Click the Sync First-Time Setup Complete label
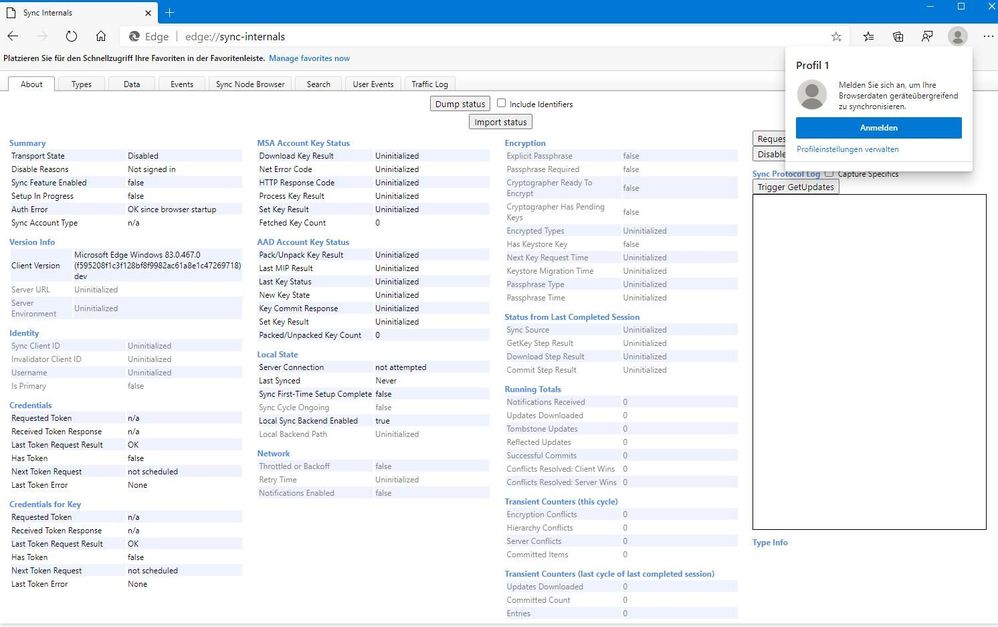 point(315,394)
